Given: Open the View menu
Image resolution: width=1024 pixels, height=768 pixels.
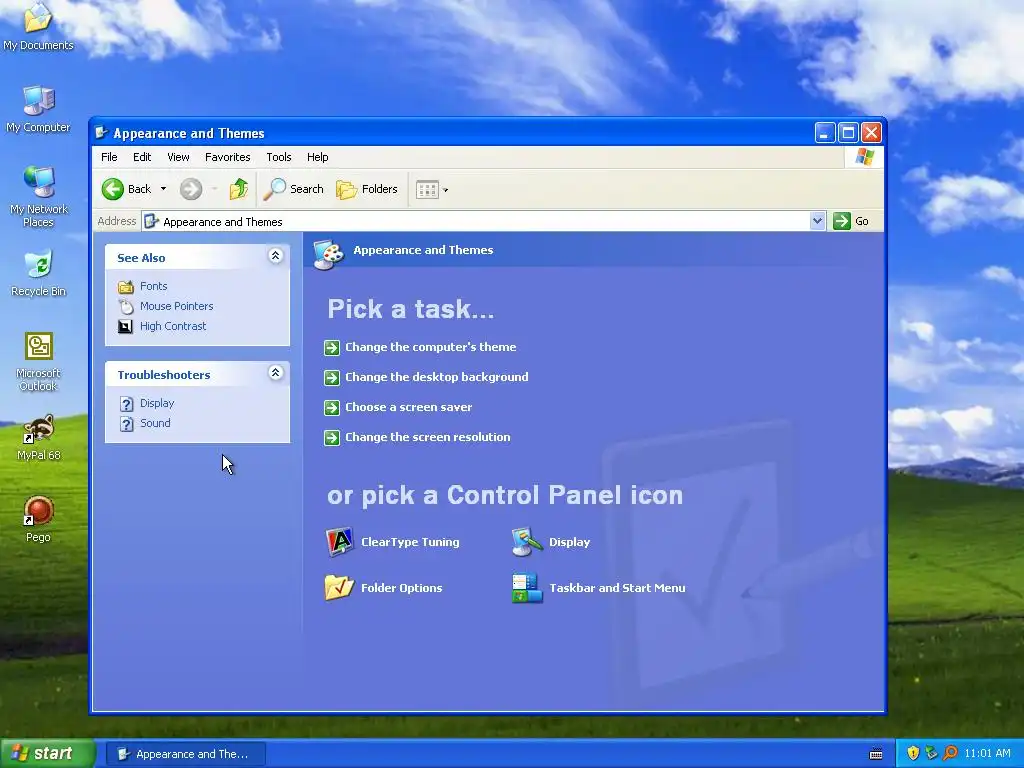Looking at the screenshot, I should pyautogui.click(x=178, y=157).
